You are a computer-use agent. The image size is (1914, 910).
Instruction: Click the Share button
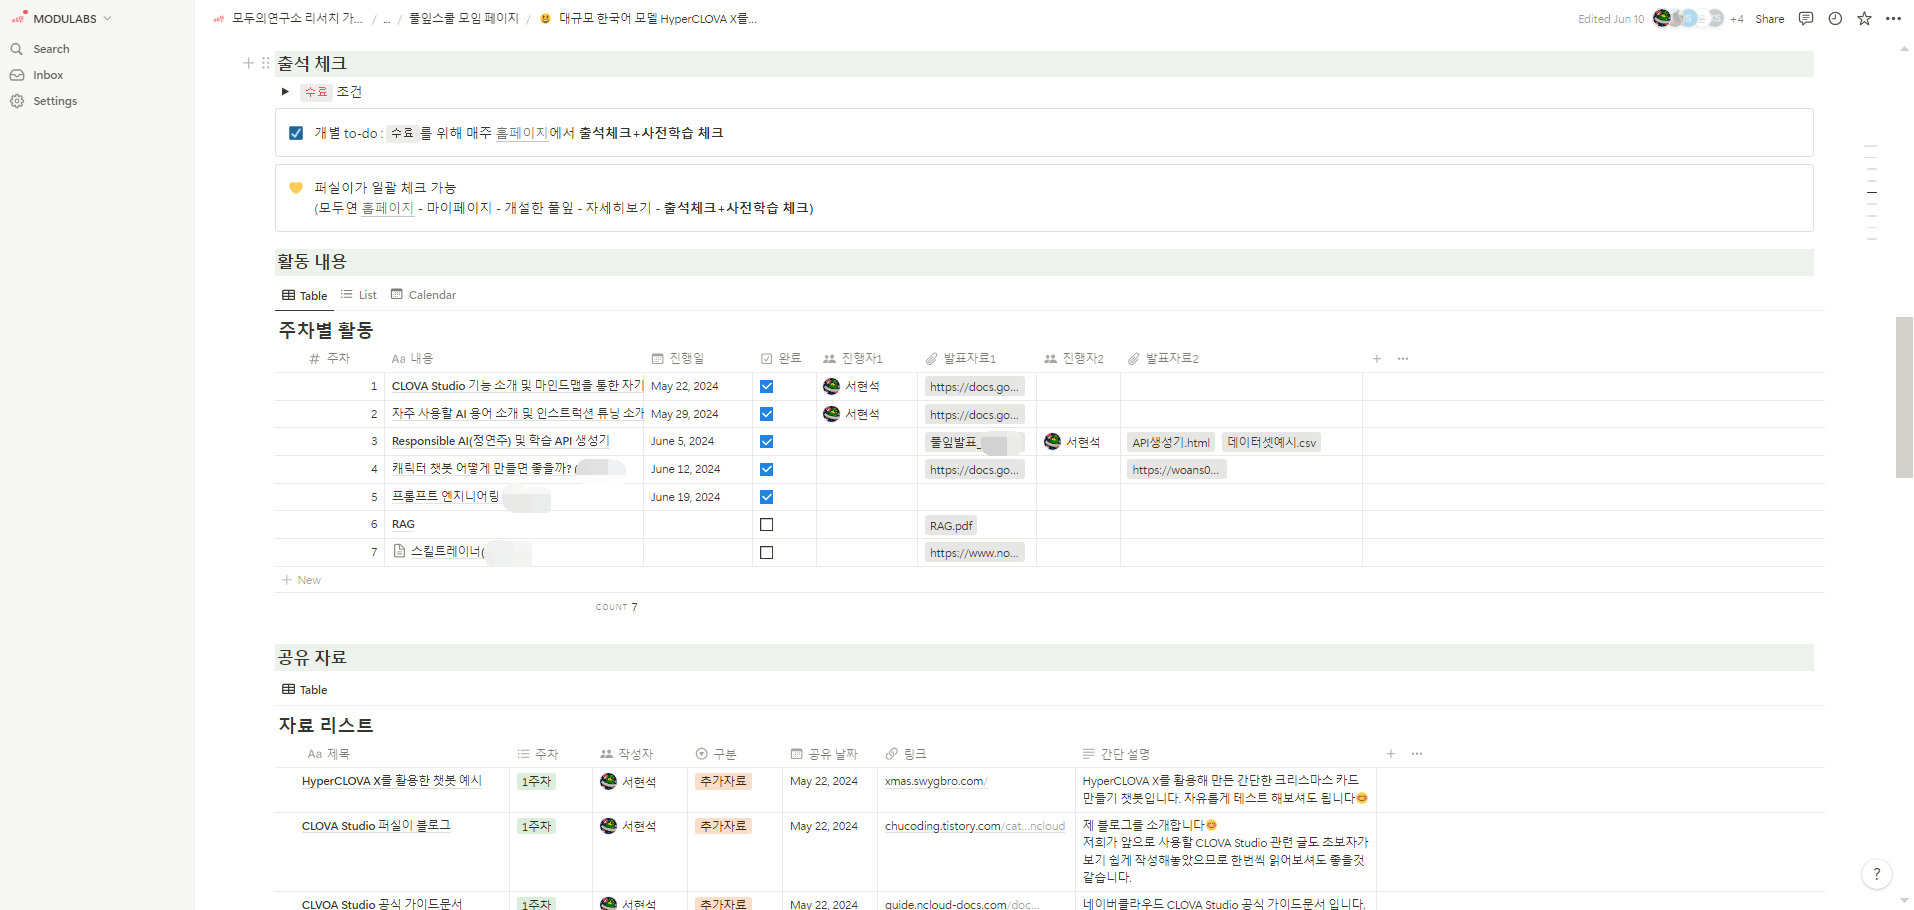click(x=1770, y=19)
